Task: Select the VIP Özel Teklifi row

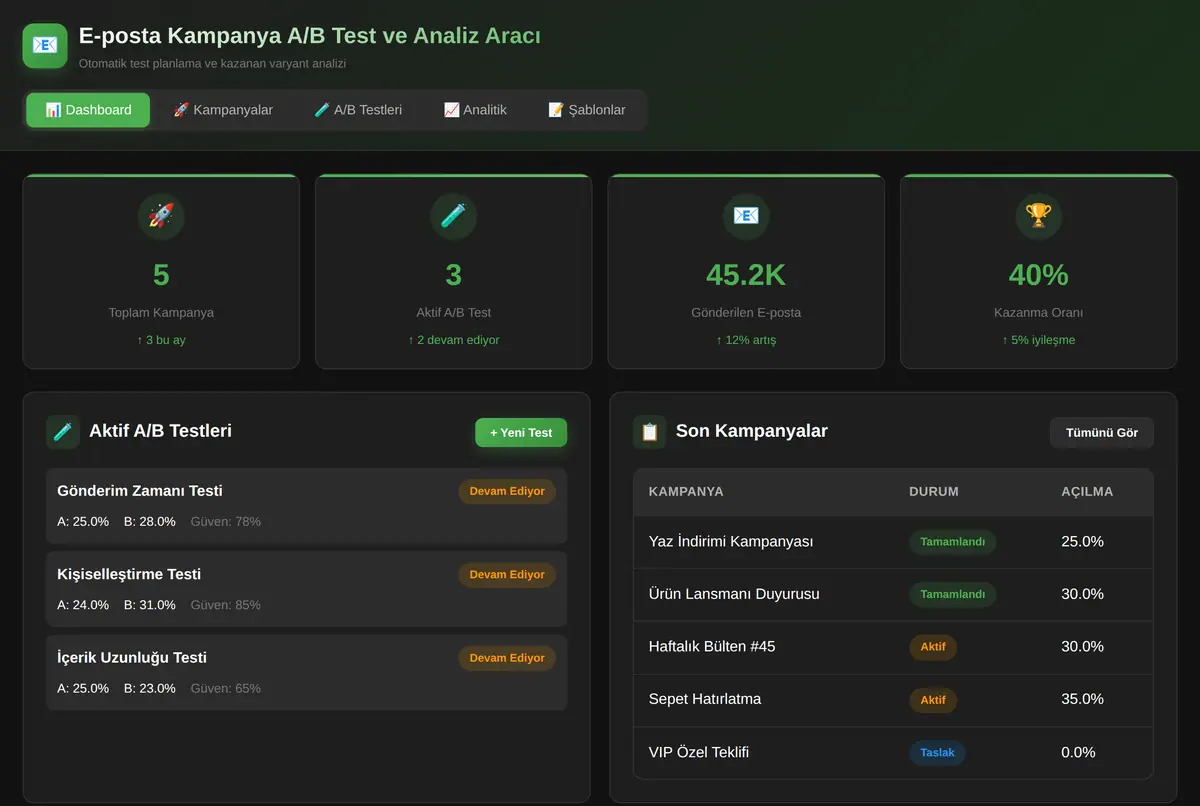Action: tap(893, 752)
